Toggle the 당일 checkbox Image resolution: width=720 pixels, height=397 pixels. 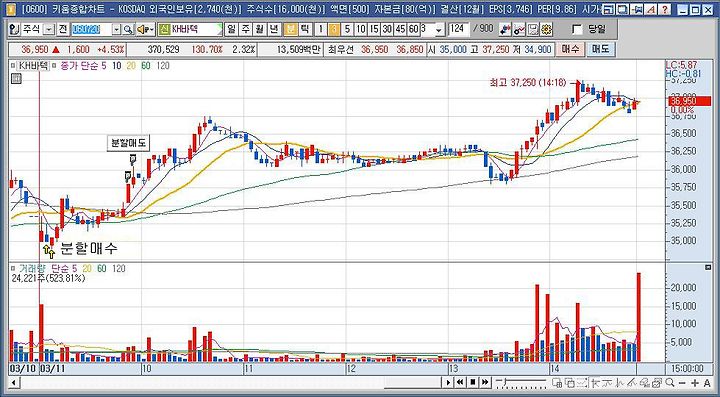pos(577,30)
